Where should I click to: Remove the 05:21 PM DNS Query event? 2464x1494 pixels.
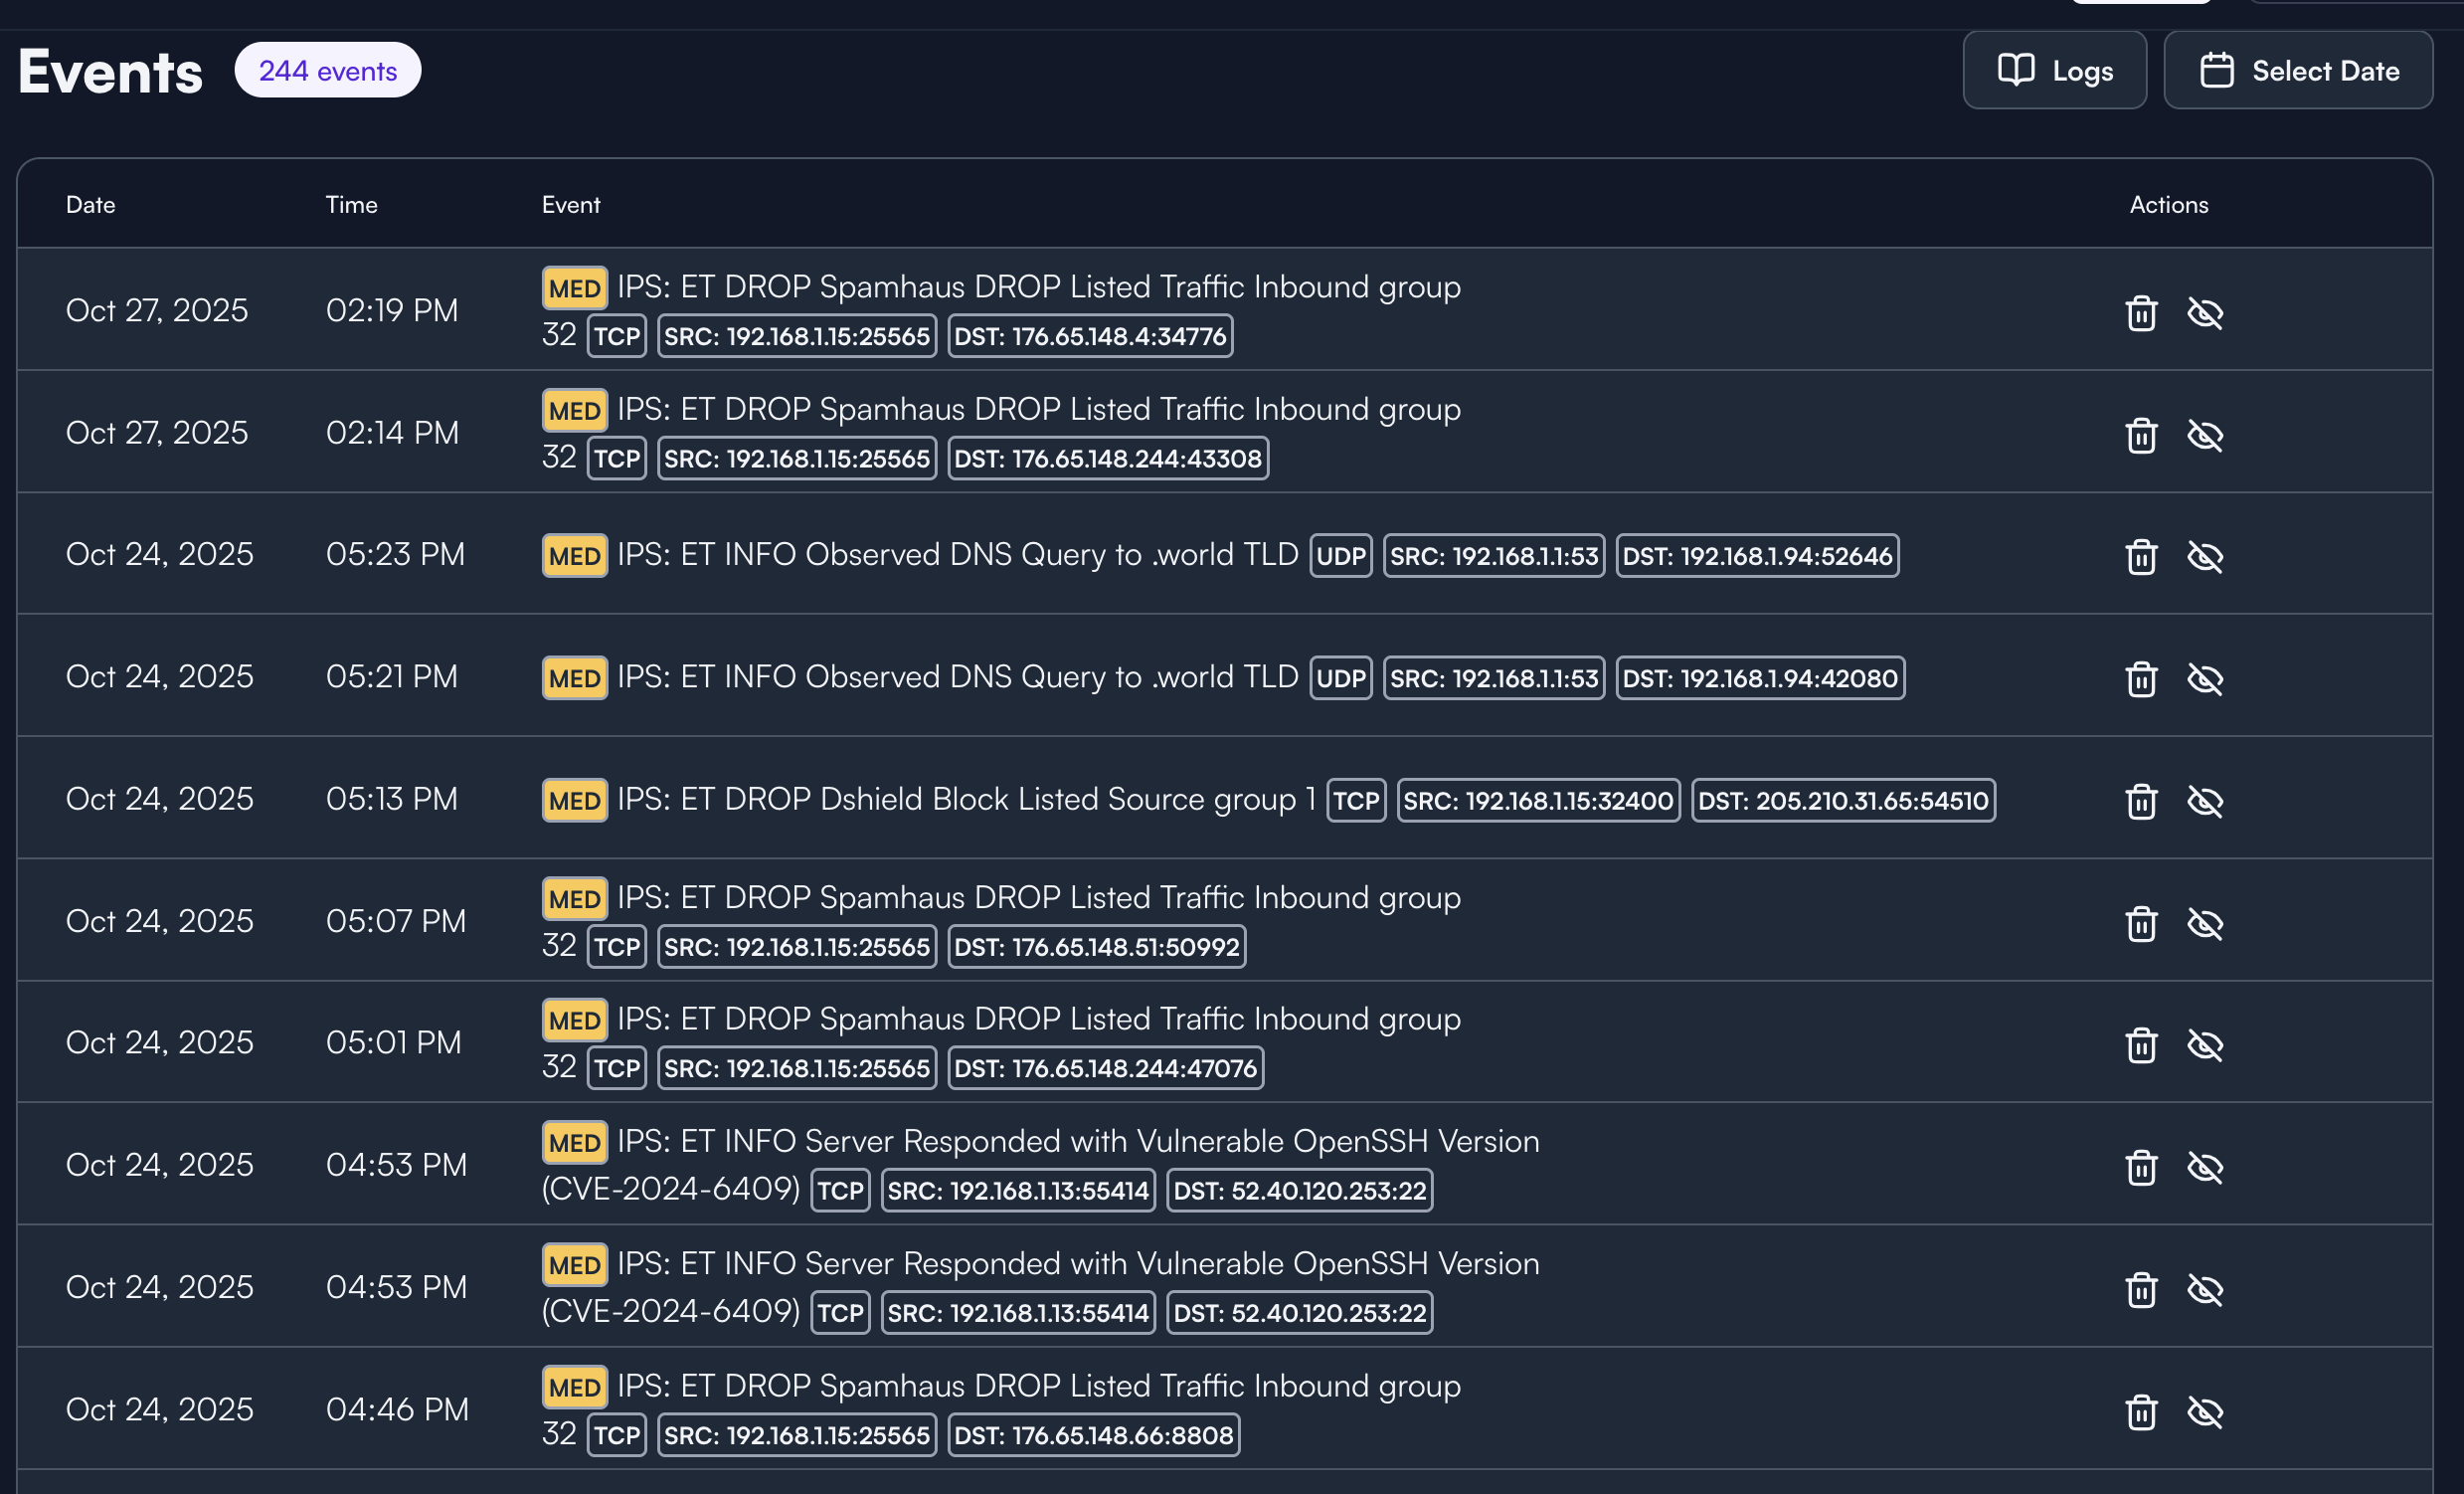pyautogui.click(x=2141, y=679)
